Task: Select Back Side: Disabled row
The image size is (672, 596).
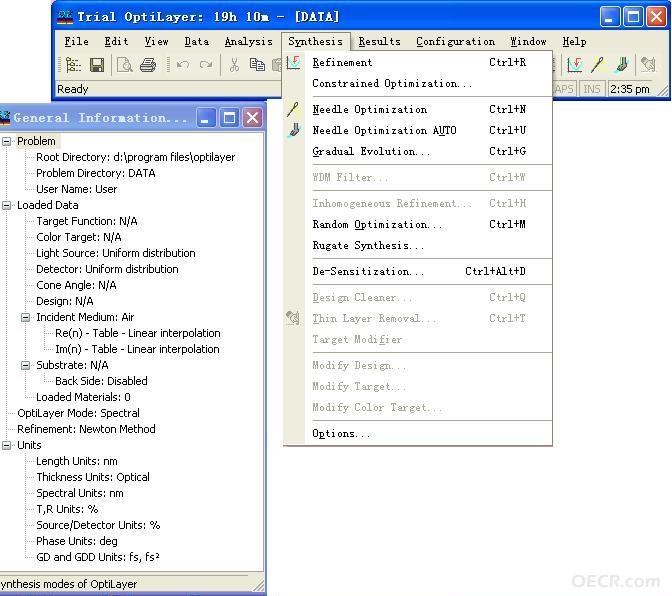Action: click(101, 381)
